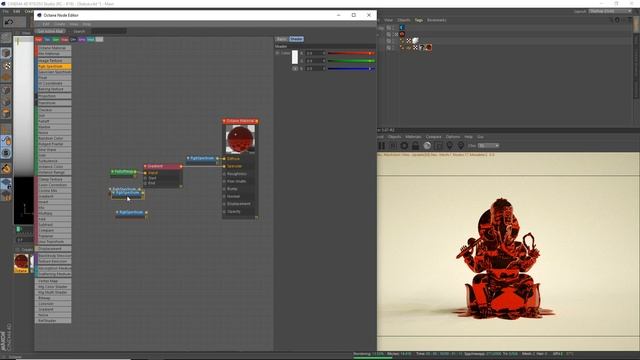Click the Mat filter button in node editor
640x360 pixels.
(39, 40)
